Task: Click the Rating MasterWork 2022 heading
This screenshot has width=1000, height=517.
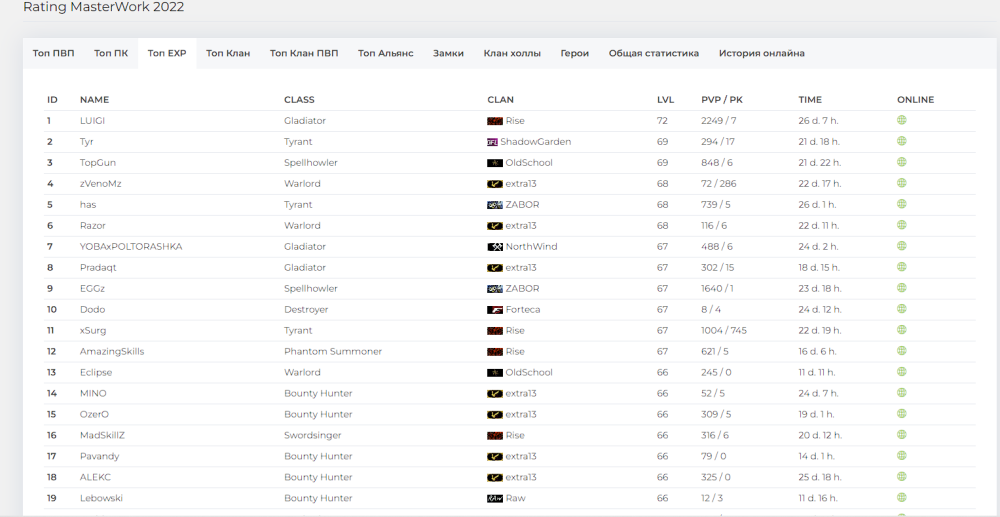Action: pos(103,8)
